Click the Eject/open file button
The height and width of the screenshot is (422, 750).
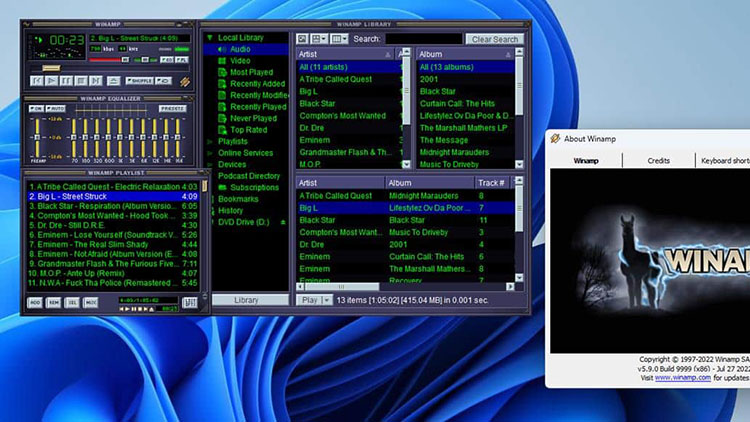(x=113, y=81)
